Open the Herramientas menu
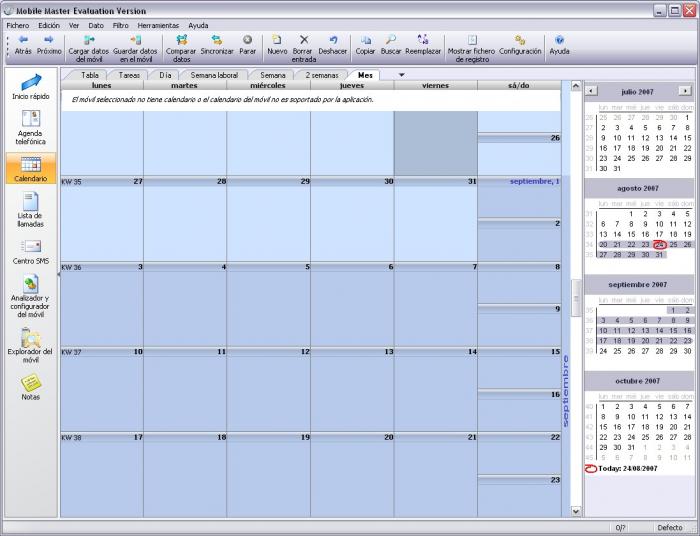 coord(158,24)
